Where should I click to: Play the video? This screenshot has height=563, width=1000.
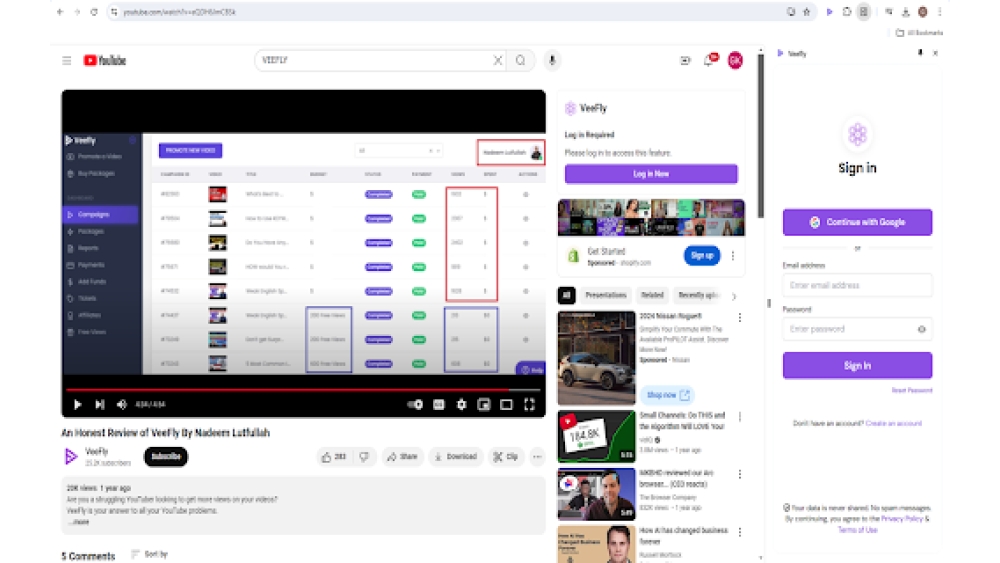point(77,404)
